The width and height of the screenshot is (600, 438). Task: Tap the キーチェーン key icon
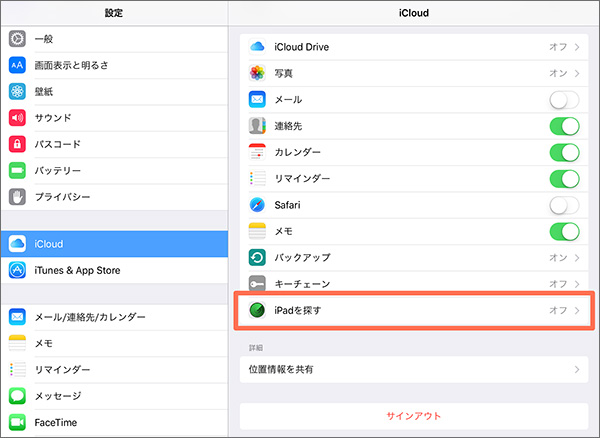[257, 284]
